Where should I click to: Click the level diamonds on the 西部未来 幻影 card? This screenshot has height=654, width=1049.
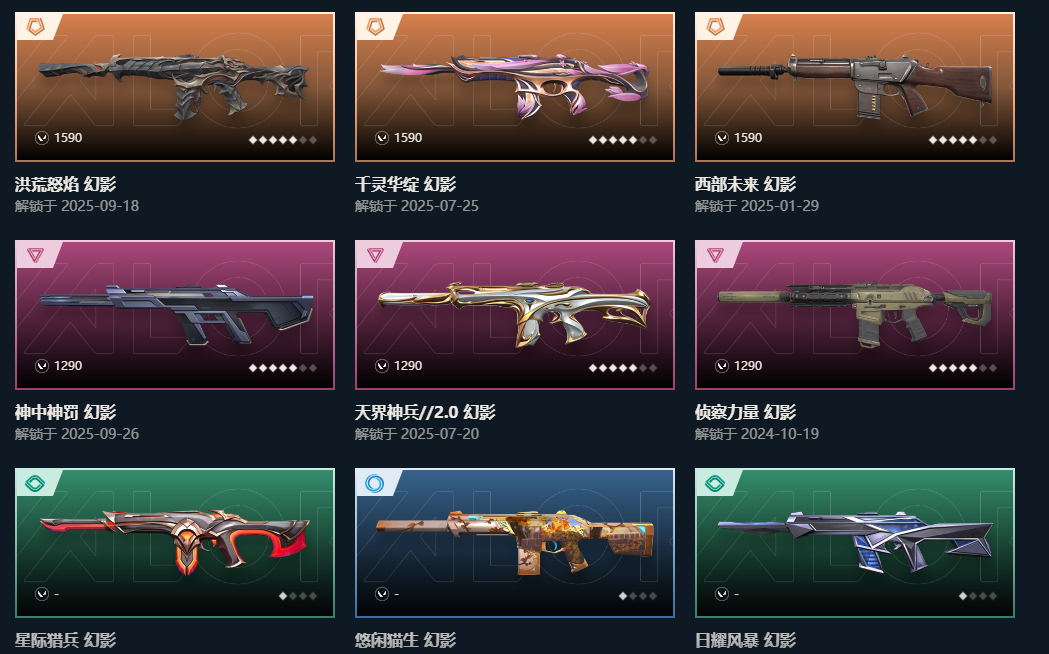963,140
